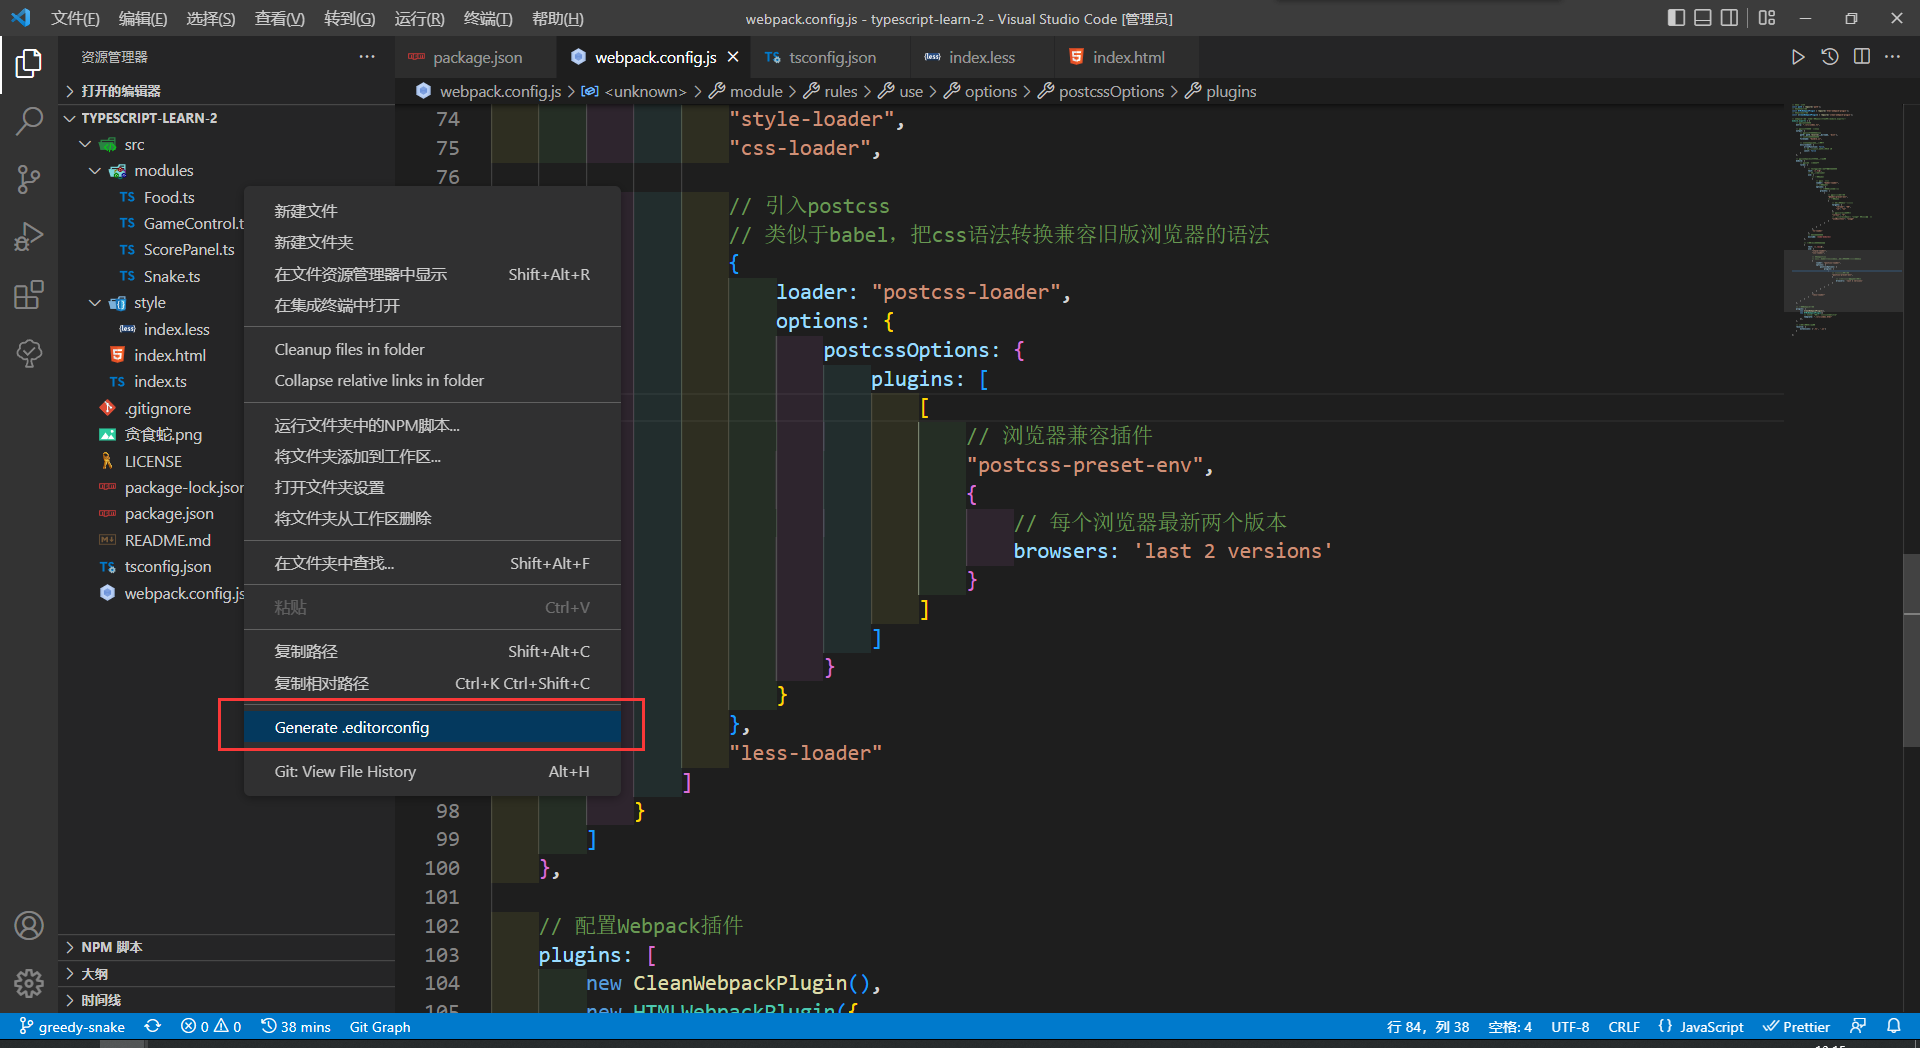The height and width of the screenshot is (1048, 1920).
Task: Open editor More Actions ellipsis
Action: coord(1893,57)
